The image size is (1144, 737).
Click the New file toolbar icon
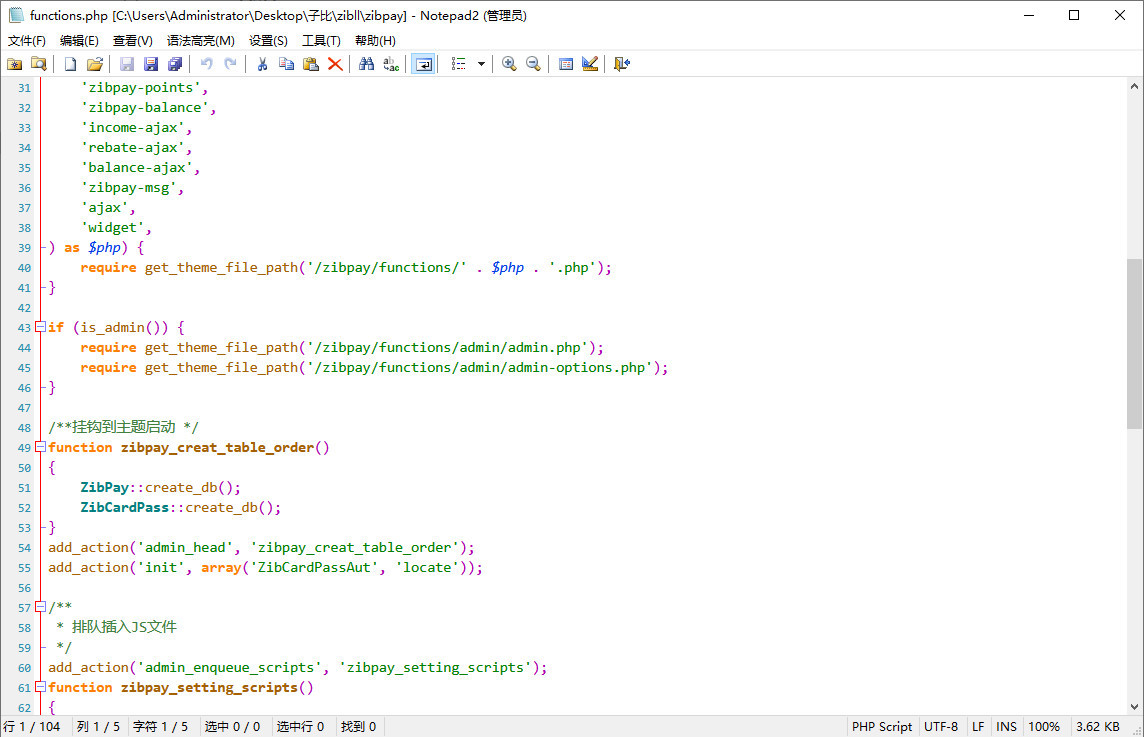click(x=70, y=64)
